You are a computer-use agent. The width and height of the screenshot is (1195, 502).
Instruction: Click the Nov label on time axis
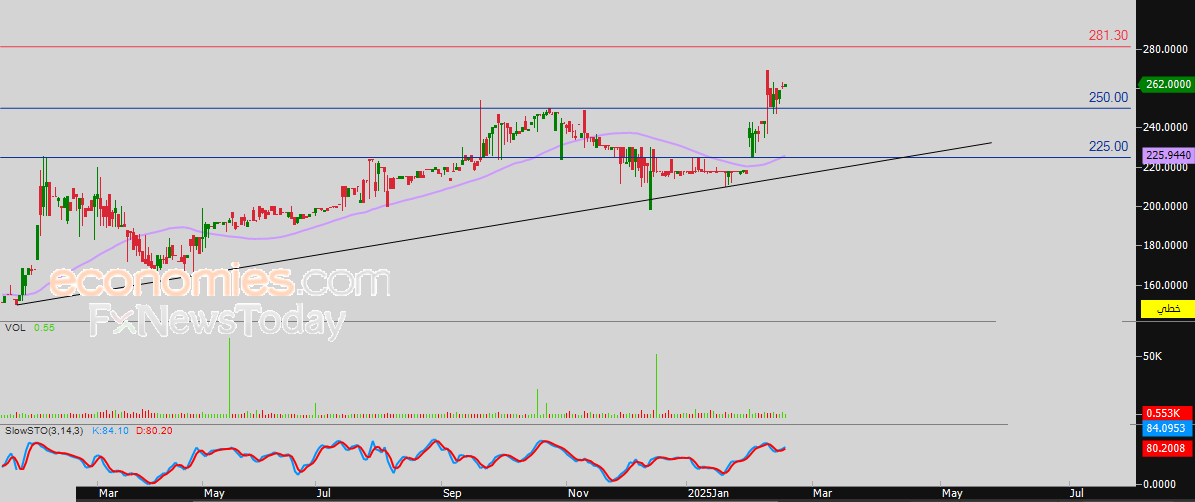[578, 494]
